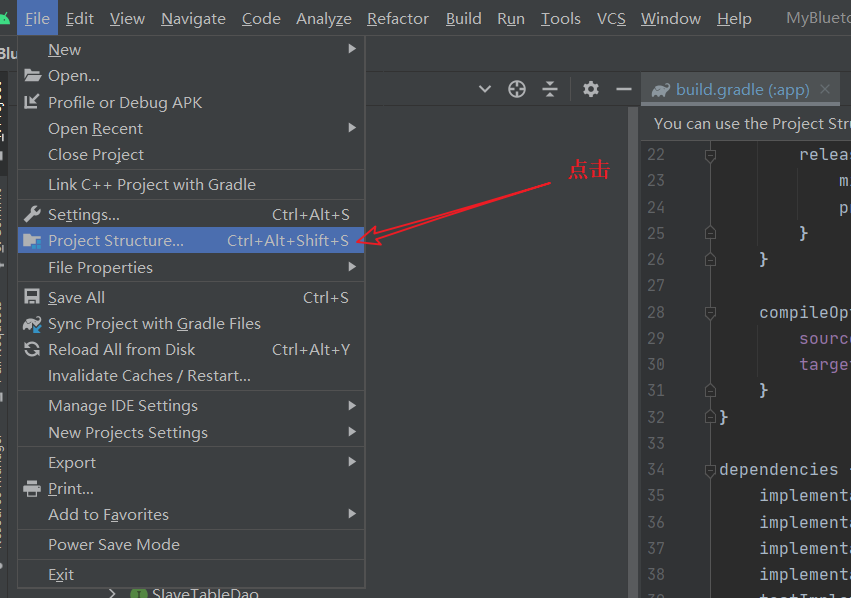Open Settings... from File menu
Image resolution: width=851 pixels, height=598 pixels.
click(191, 214)
